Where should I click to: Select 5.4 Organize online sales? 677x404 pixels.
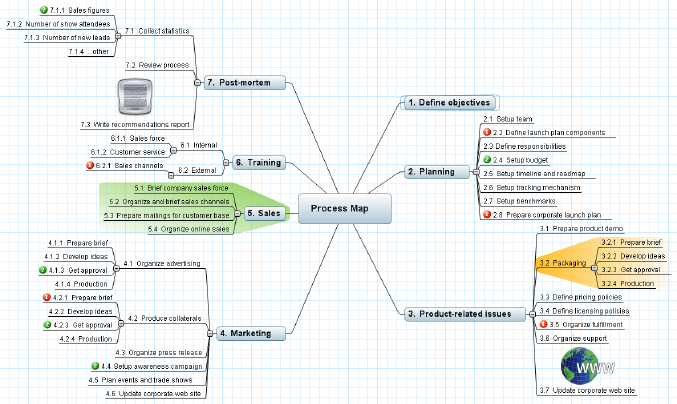pyautogui.click(x=188, y=229)
